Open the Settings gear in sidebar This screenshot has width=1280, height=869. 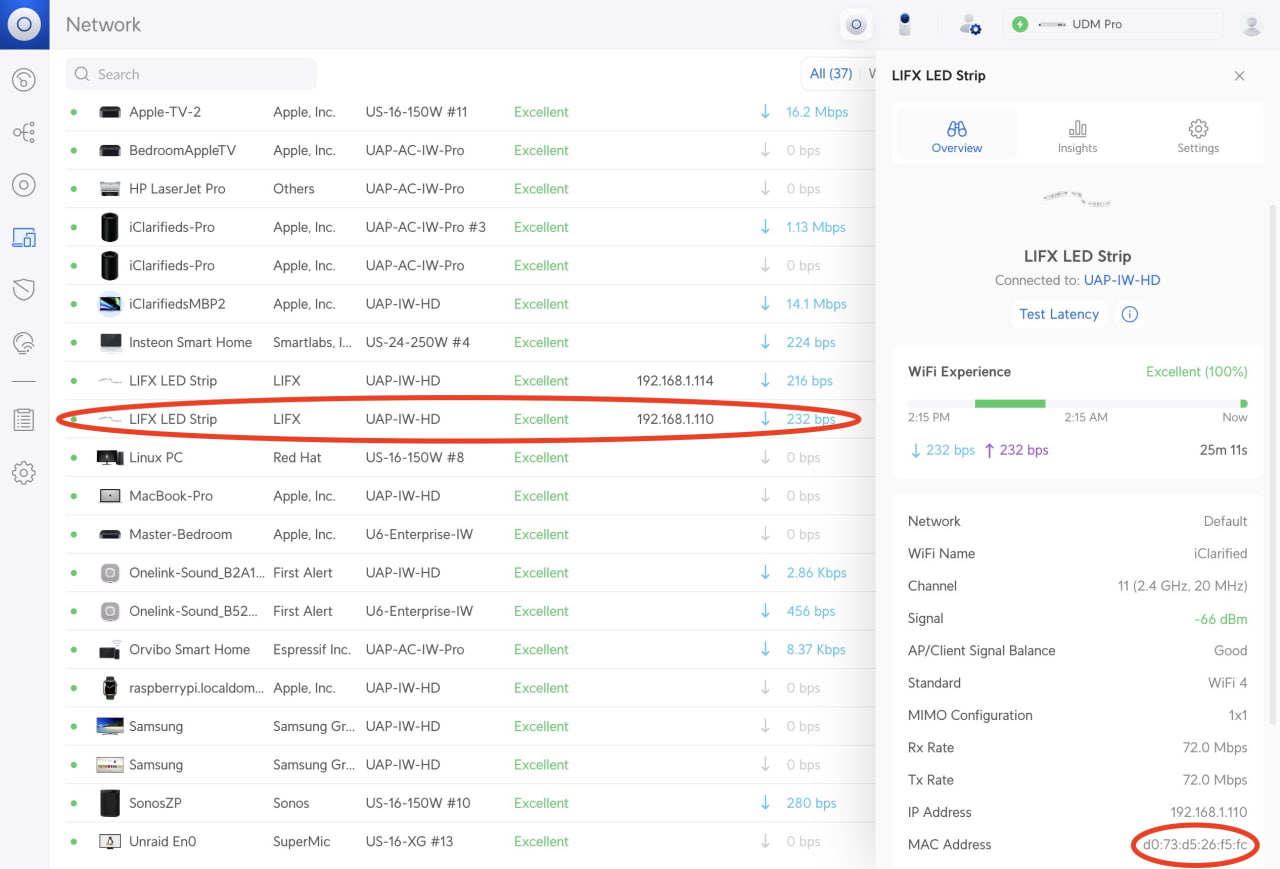24,473
